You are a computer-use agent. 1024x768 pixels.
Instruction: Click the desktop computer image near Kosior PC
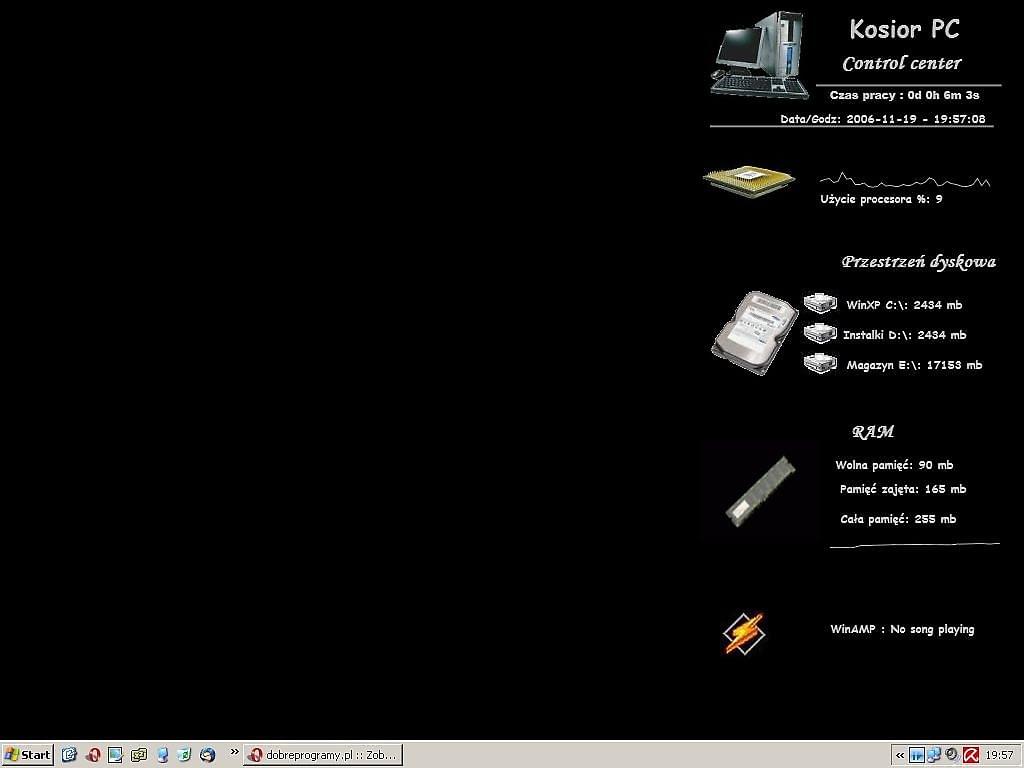coord(760,55)
